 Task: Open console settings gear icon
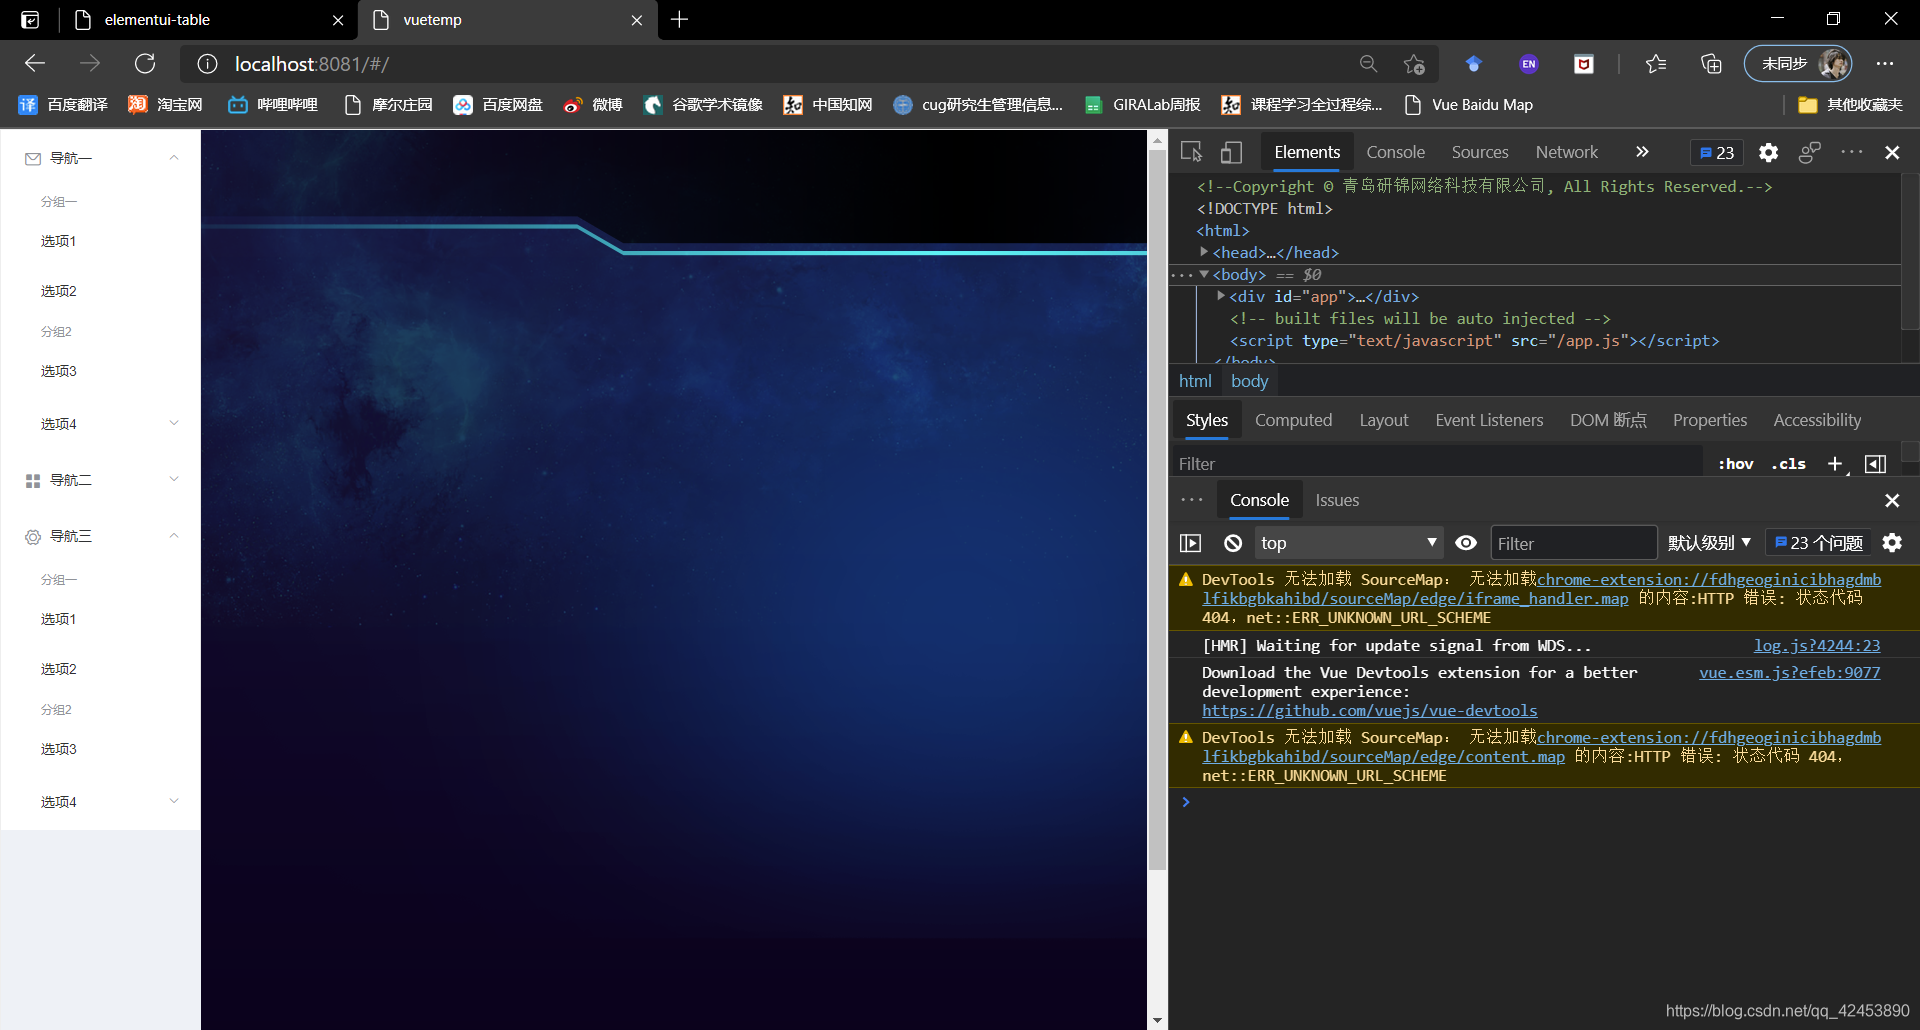pos(1892,543)
